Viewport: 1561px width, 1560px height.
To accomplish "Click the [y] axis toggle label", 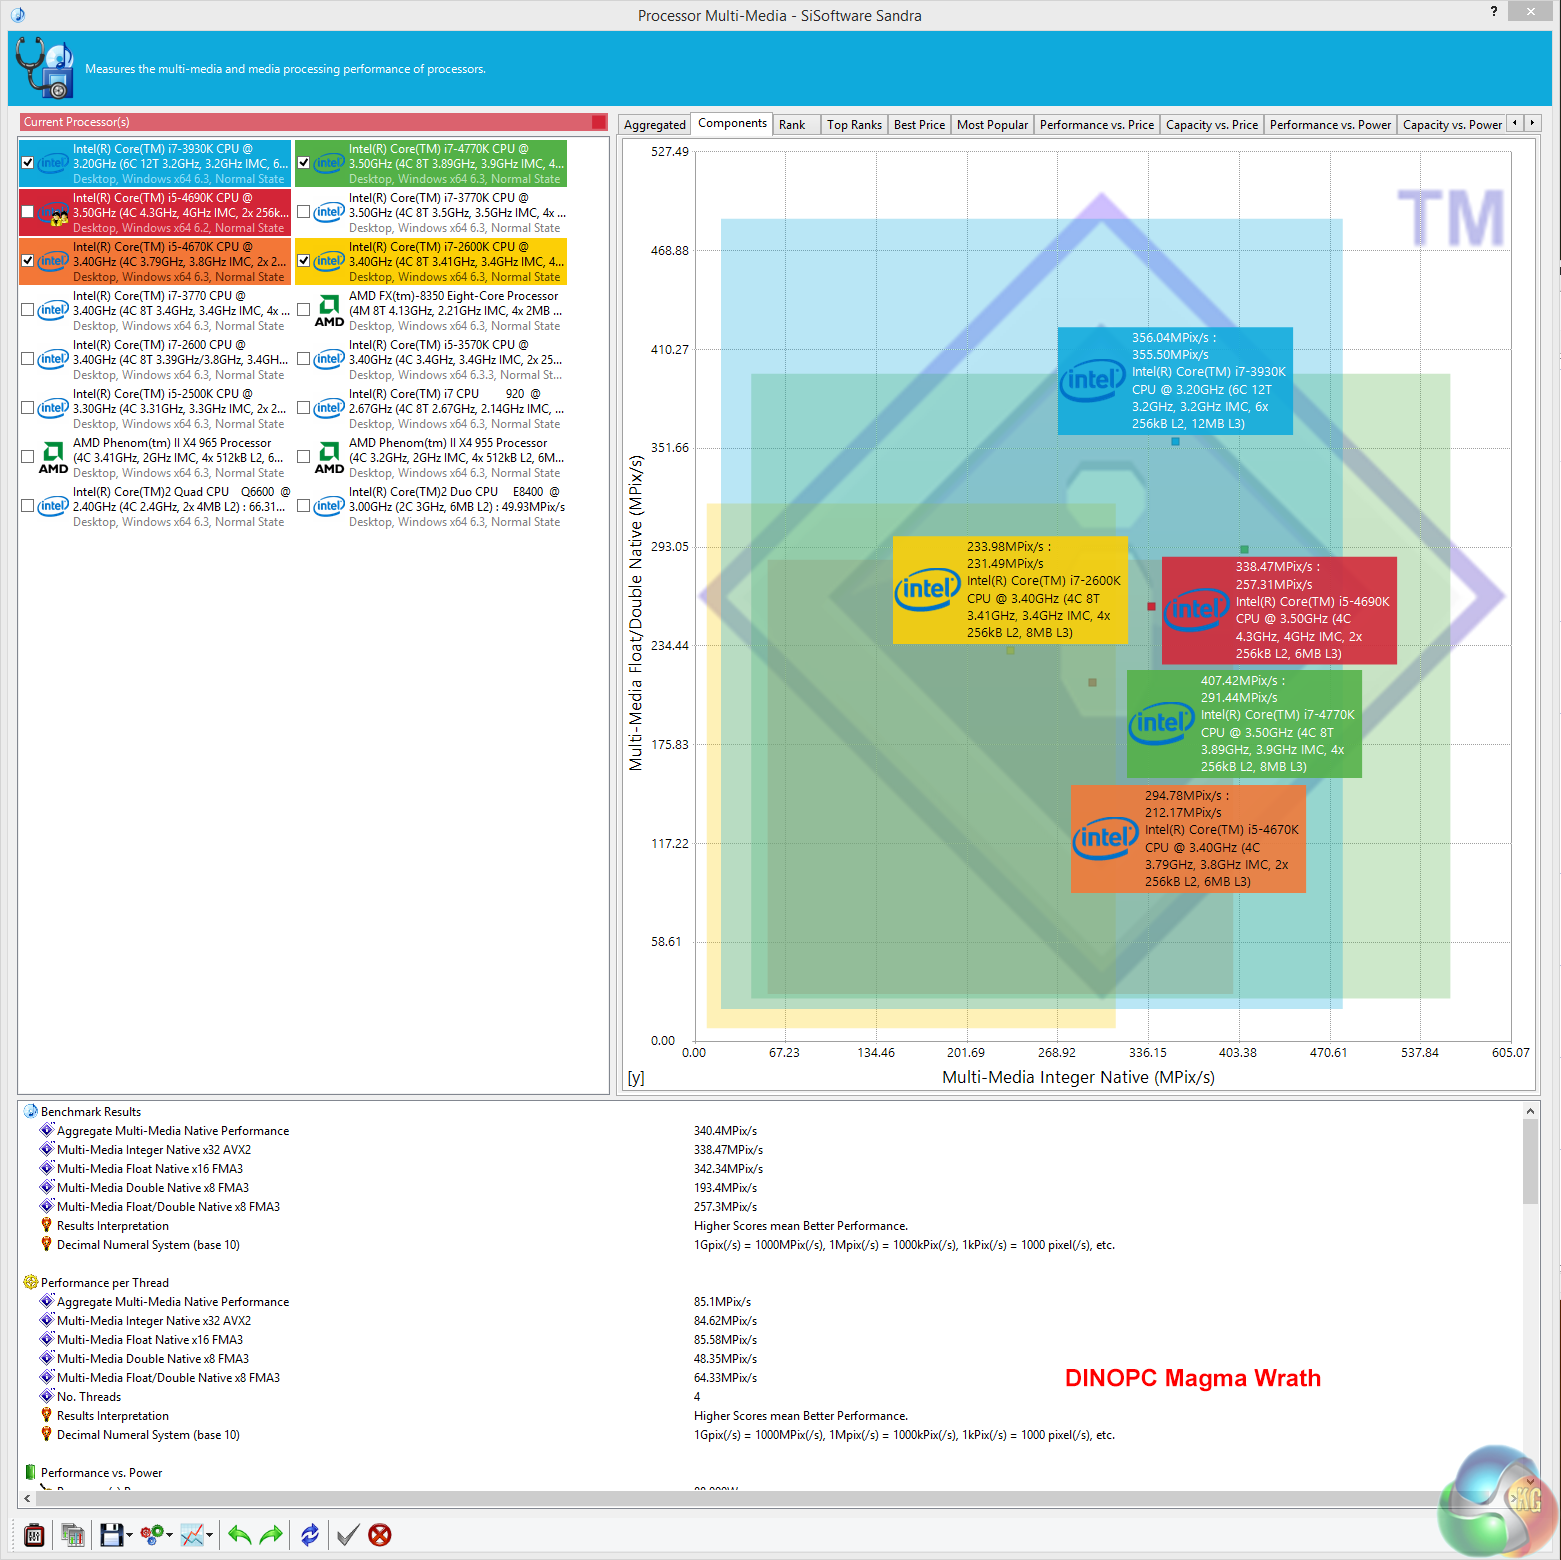I will tap(636, 1078).
